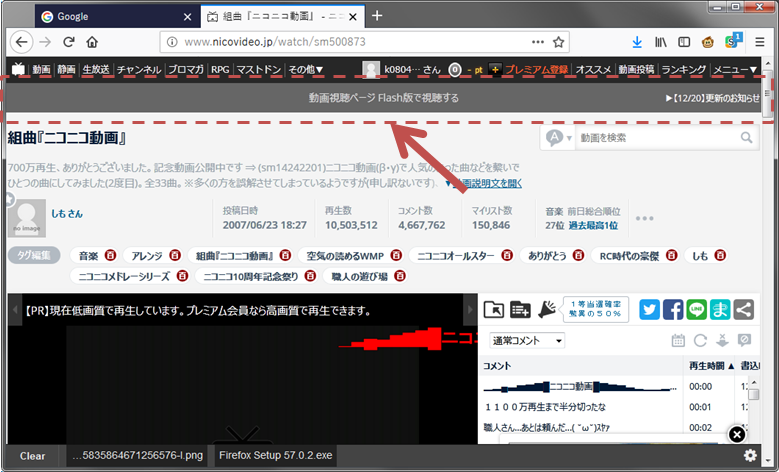Click the 過去最高1位 ranking link
The image size is (779, 472).
pyautogui.click(x=593, y=226)
